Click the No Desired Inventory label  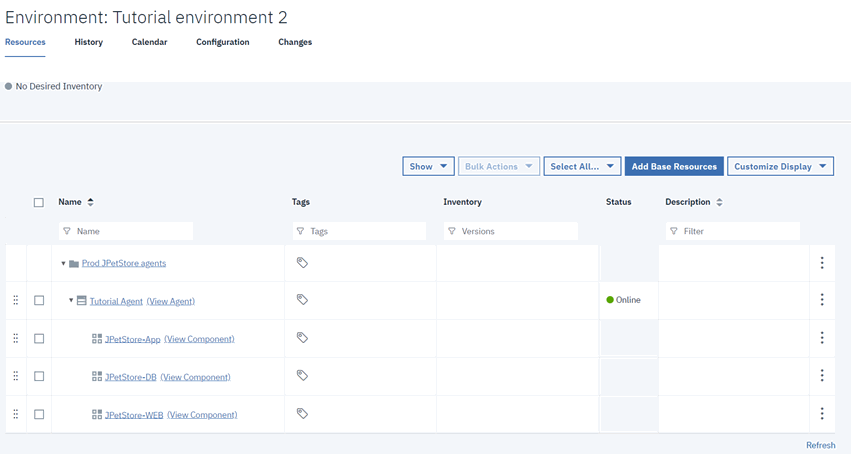[59, 86]
